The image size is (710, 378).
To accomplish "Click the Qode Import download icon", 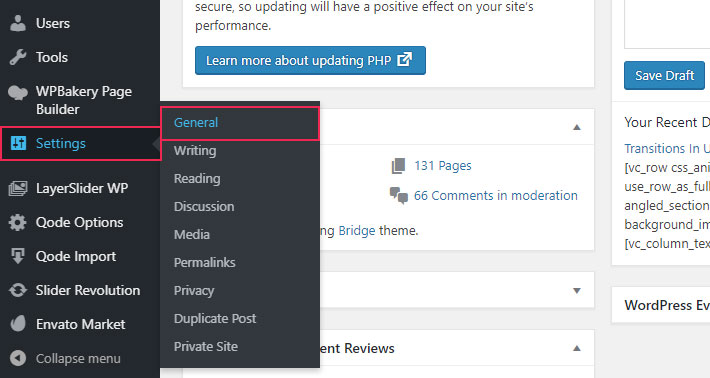I will pos(18,256).
